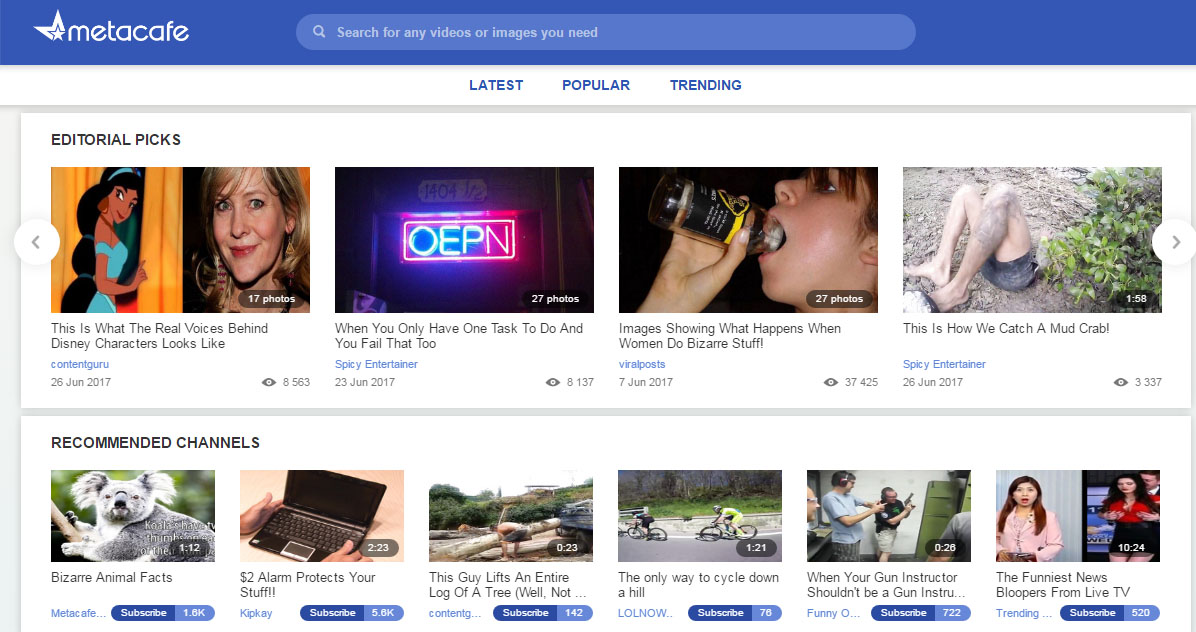1196x632 pixels.
Task: Click the right carousel navigation arrow
Action: [x=1174, y=241]
